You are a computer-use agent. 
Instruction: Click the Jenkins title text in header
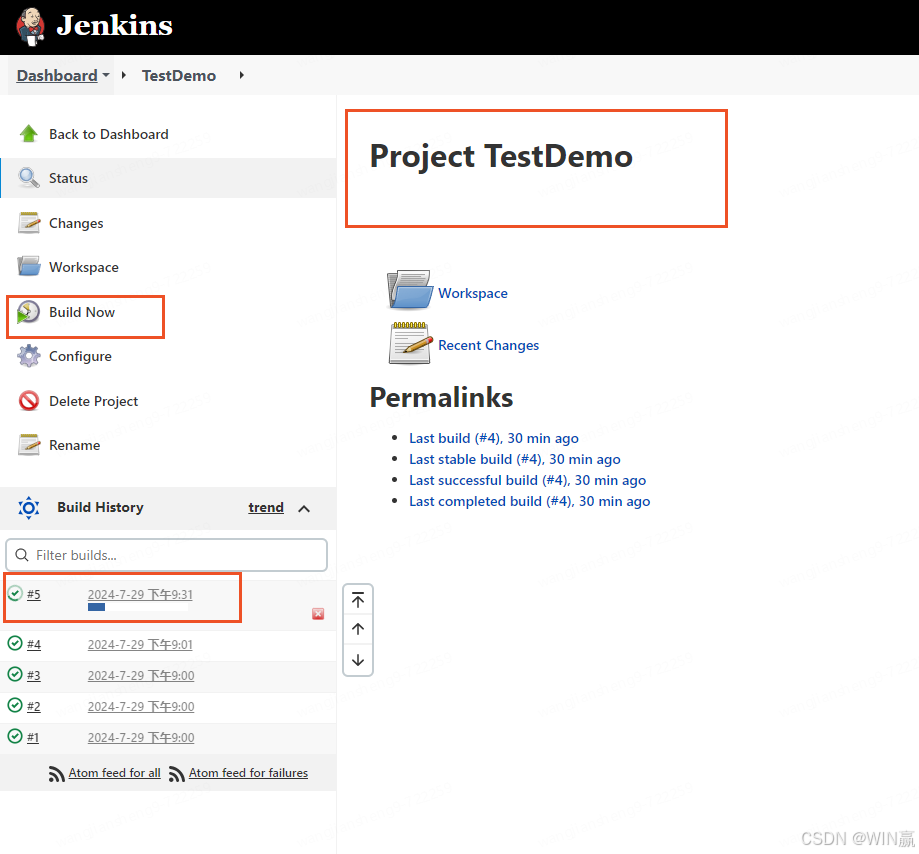pyautogui.click(x=114, y=25)
